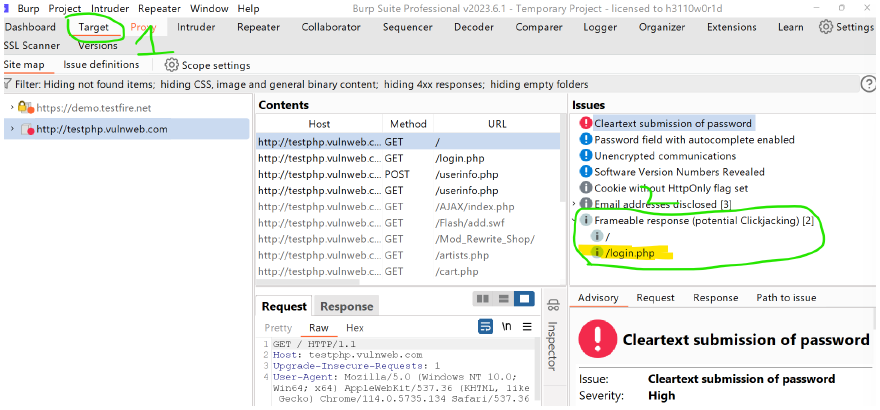Screen dimensions: 880x410
Task: Switch to the Comparer tab
Action: point(539,27)
